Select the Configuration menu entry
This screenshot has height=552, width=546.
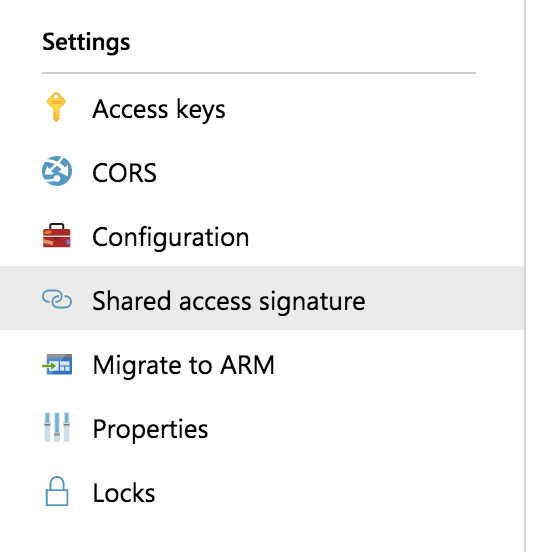(x=170, y=237)
